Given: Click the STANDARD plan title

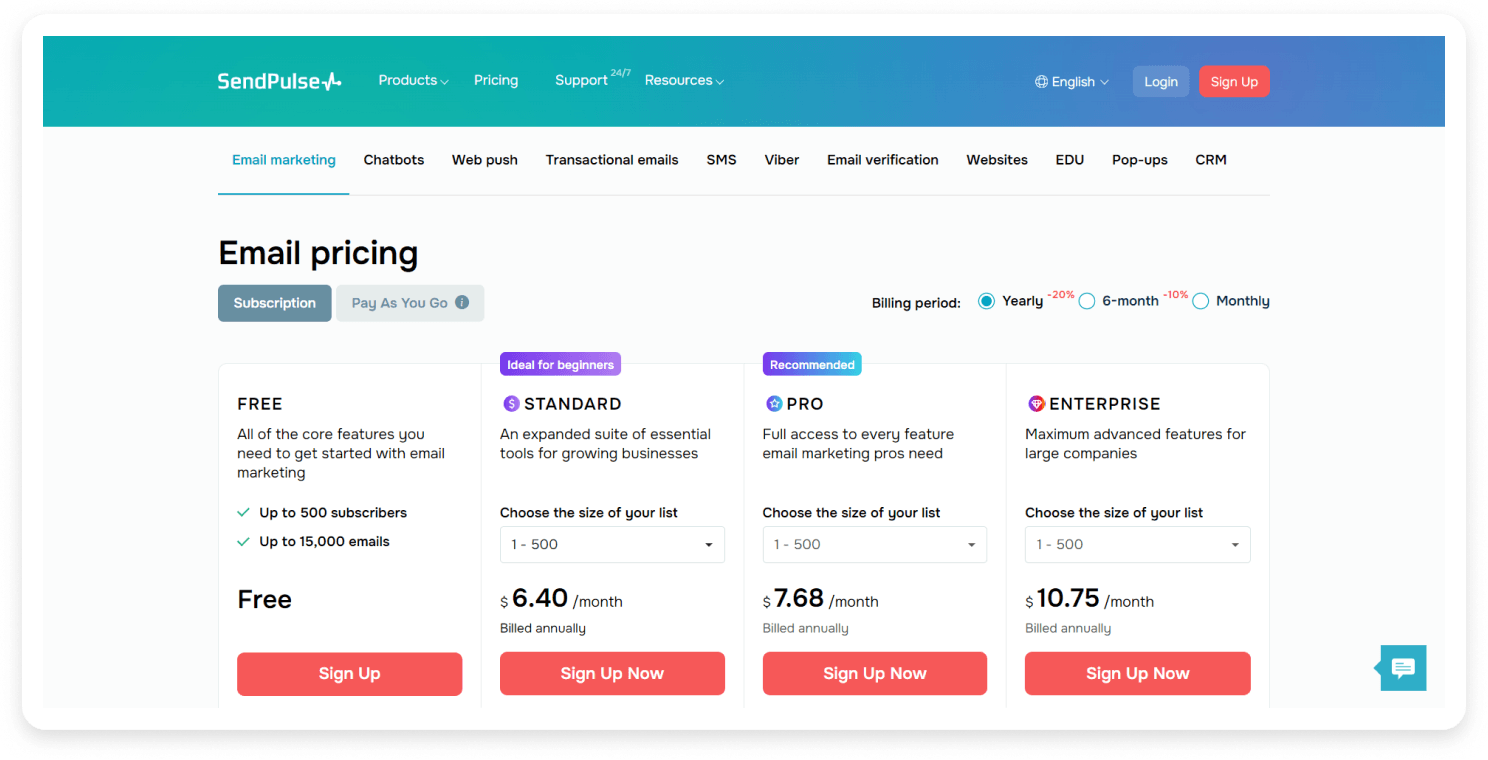Looking at the screenshot, I should [x=573, y=404].
